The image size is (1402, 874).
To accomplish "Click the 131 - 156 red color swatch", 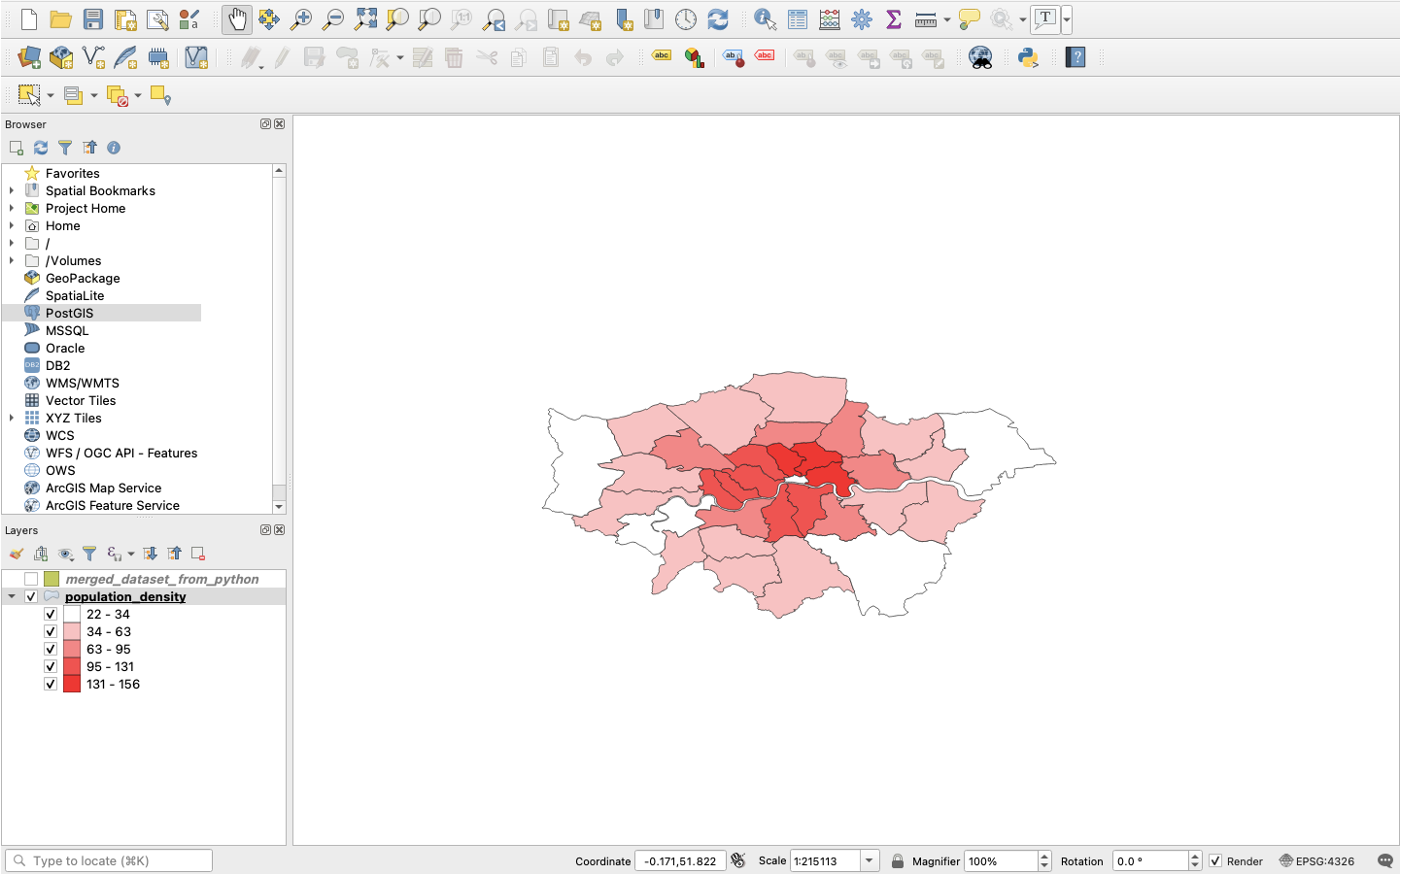I will pos(70,684).
